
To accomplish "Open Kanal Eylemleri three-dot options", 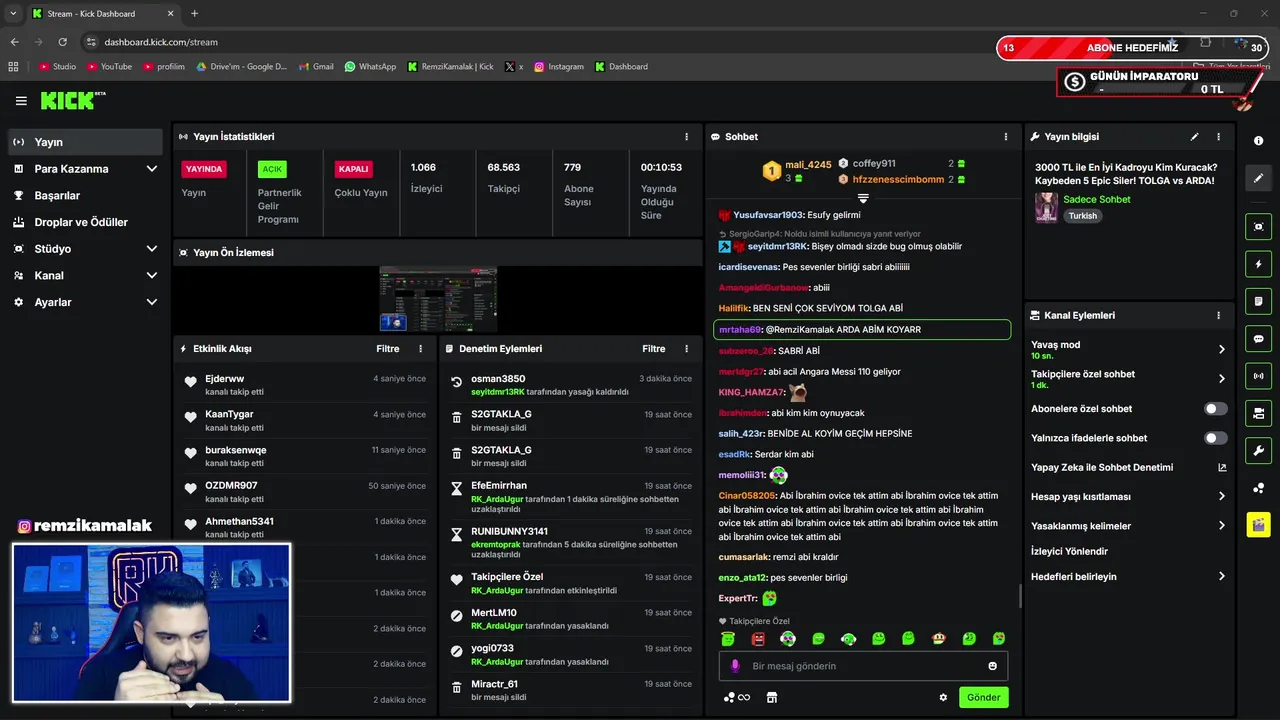I will click(1218, 315).
